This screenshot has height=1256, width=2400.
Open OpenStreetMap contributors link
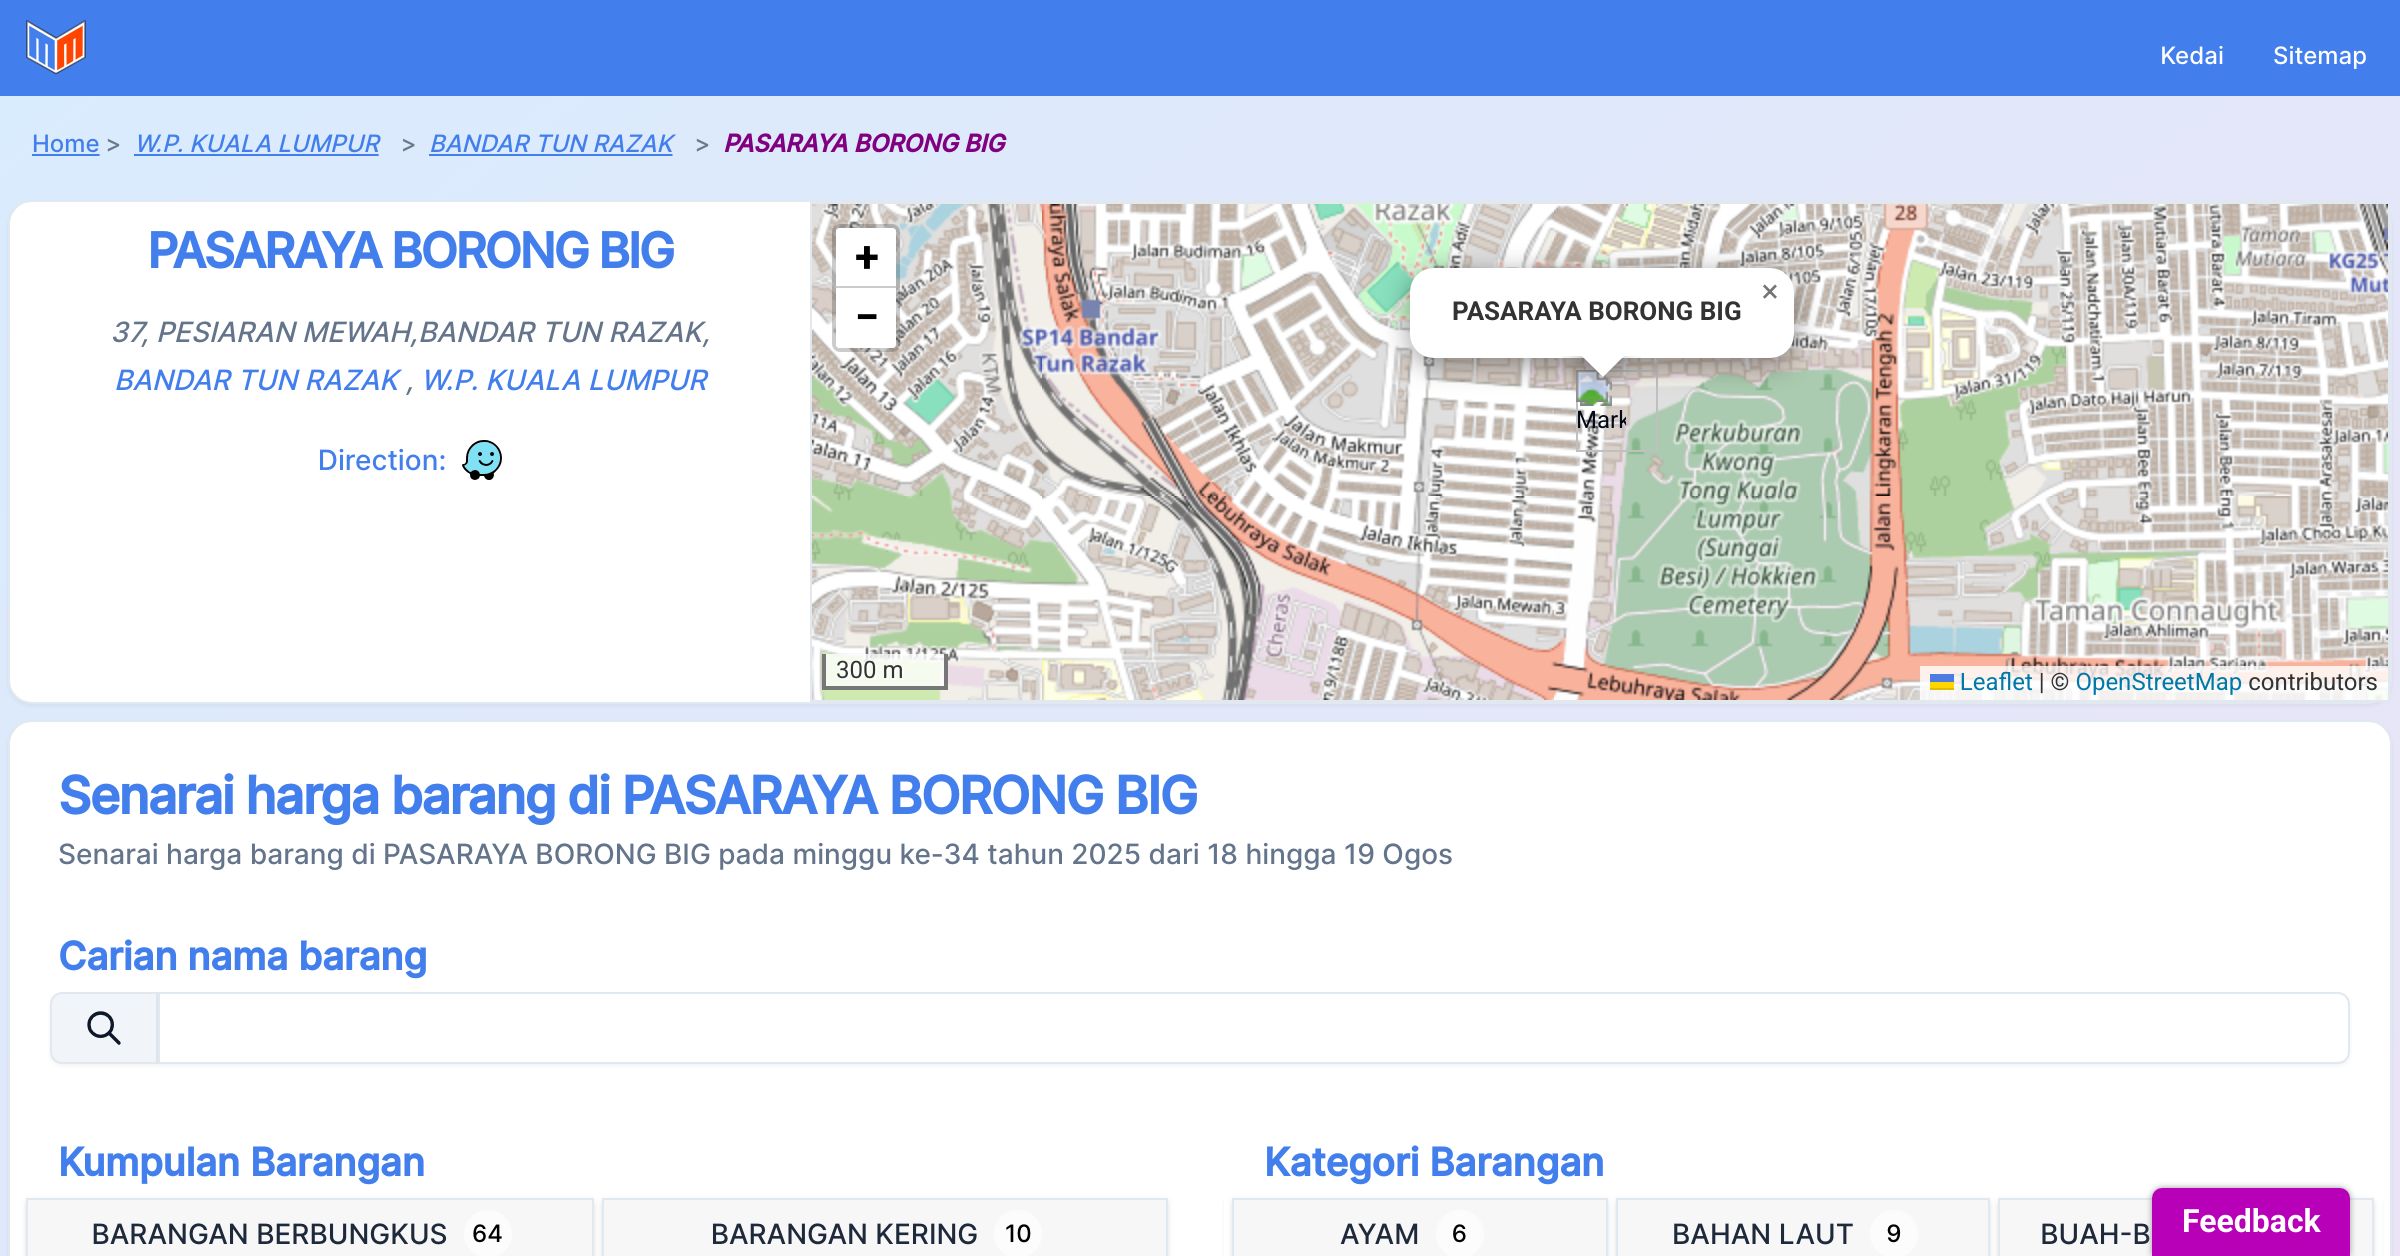click(2158, 682)
